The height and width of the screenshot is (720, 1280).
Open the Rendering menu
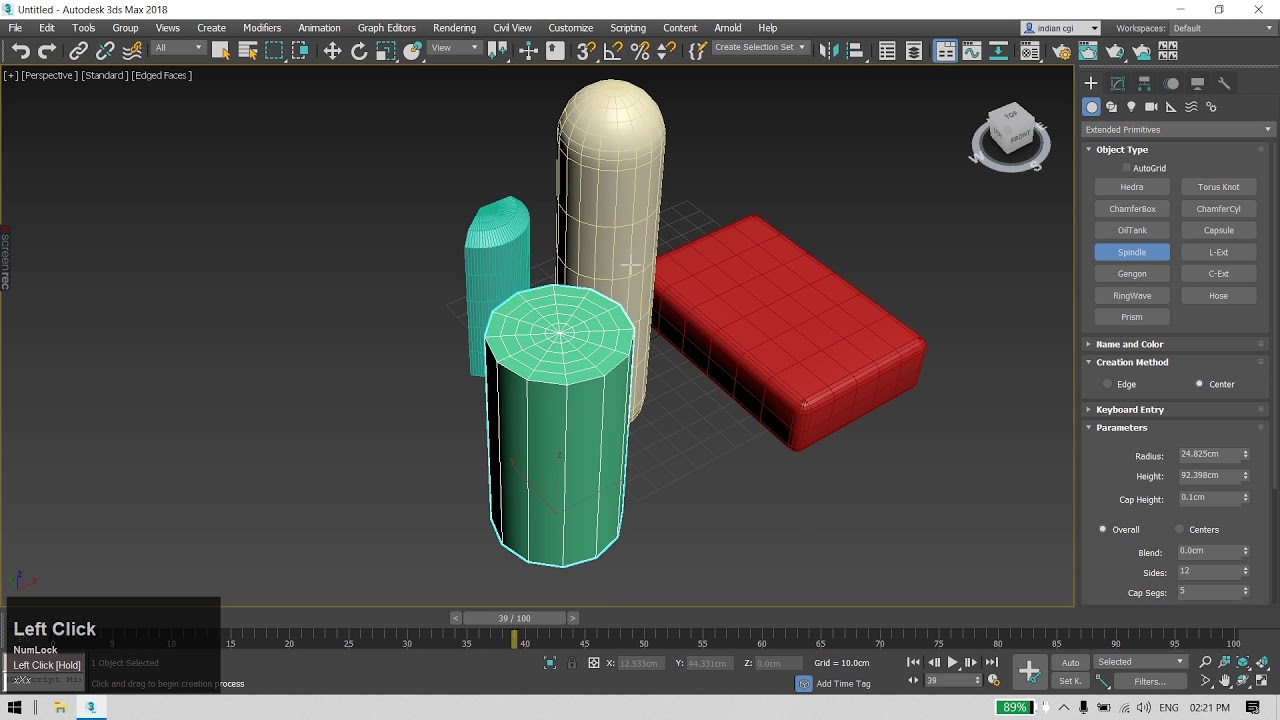click(454, 28)
